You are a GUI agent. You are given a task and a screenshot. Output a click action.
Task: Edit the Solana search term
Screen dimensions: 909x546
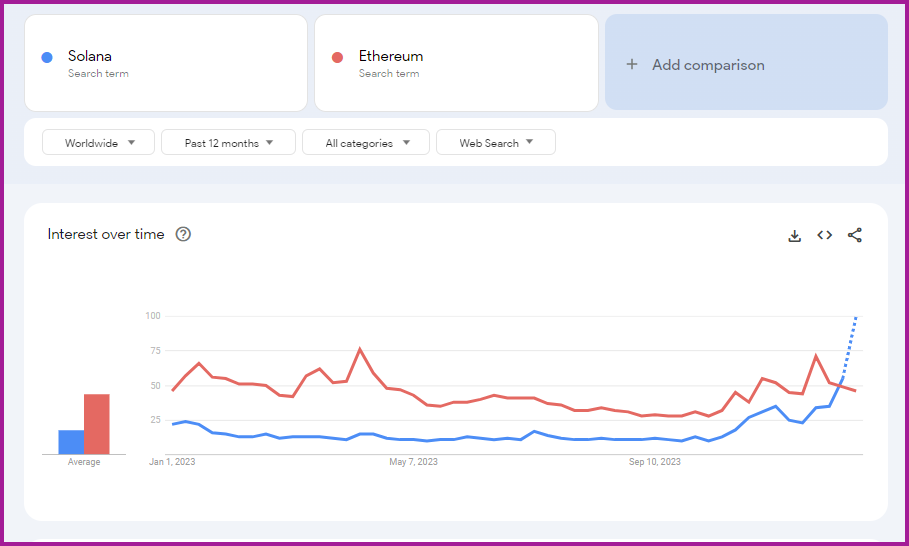pos(90,56)
